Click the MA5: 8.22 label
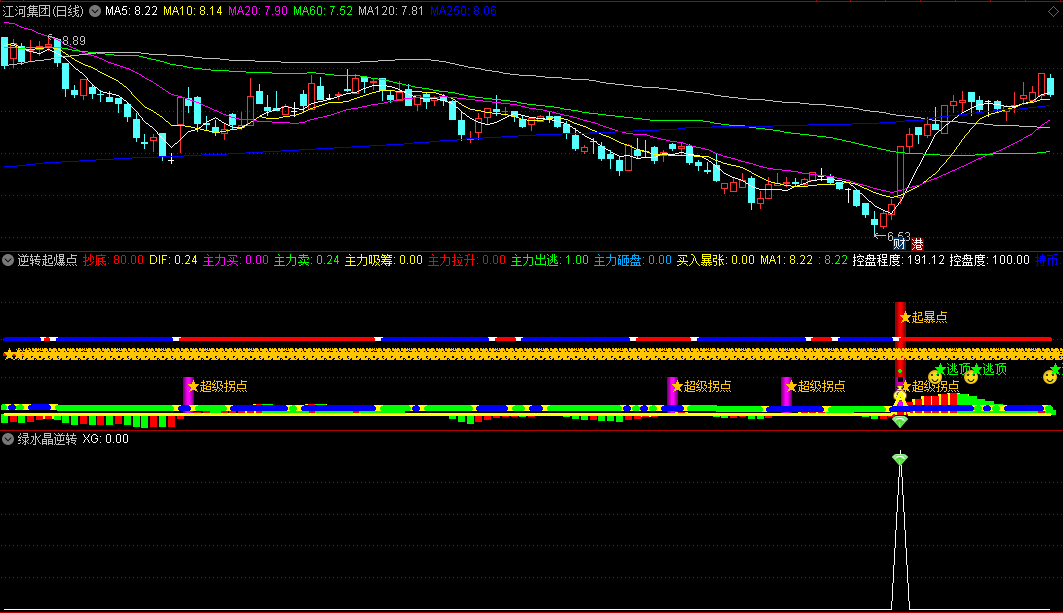Screen dimensions: 1063x613 (131, 11)
